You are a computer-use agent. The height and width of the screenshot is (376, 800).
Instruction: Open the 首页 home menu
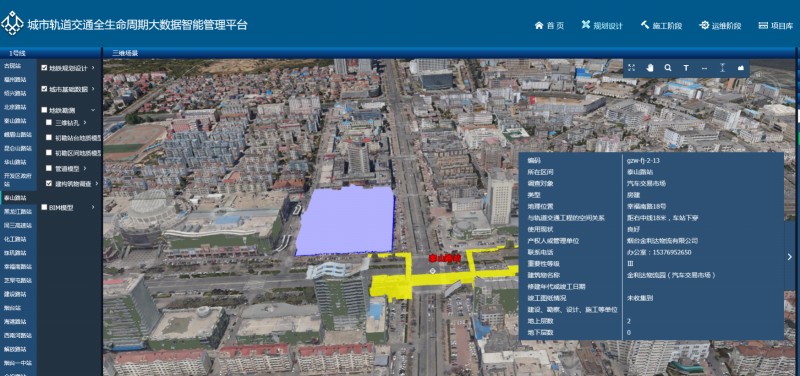coord(549,26)
